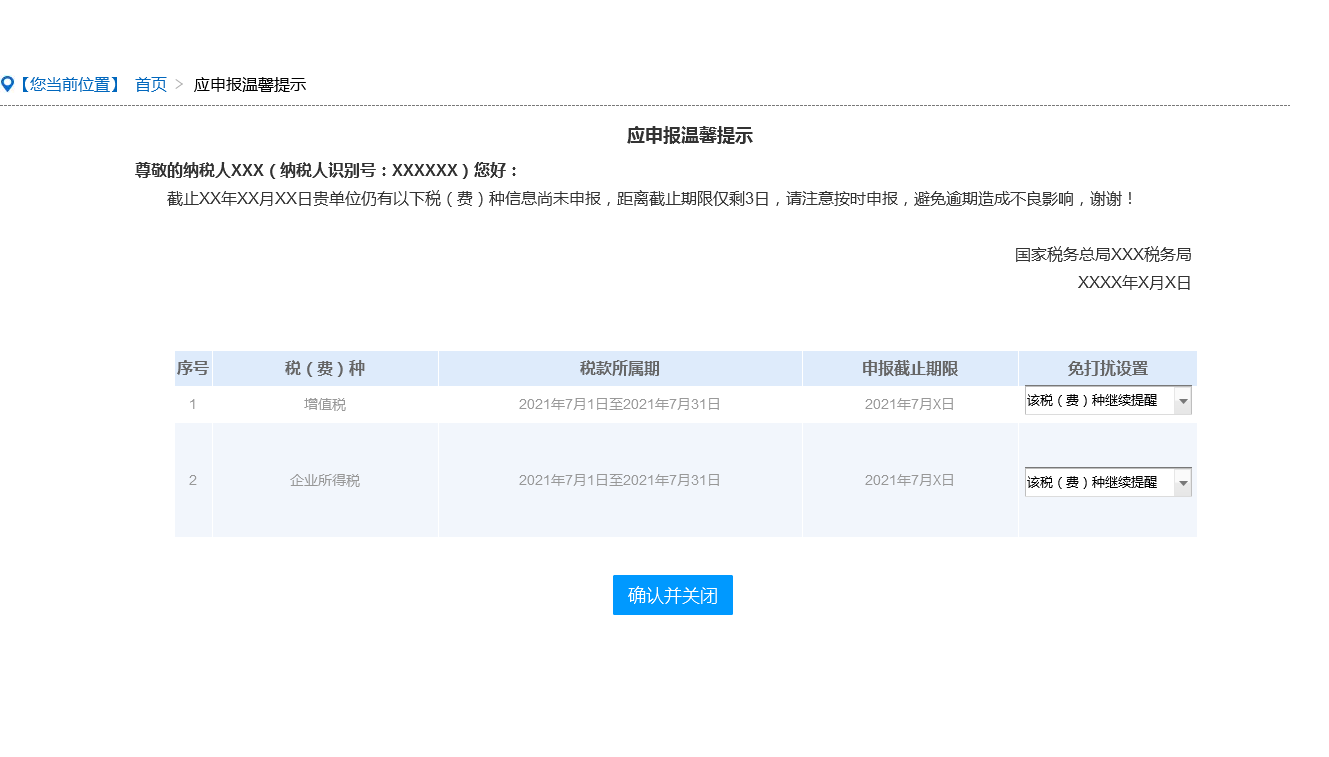Click the 国家税务总局XXX税务局 signature text
Viewport: 1329px width, 757px height.
[x=1103, y=255]
